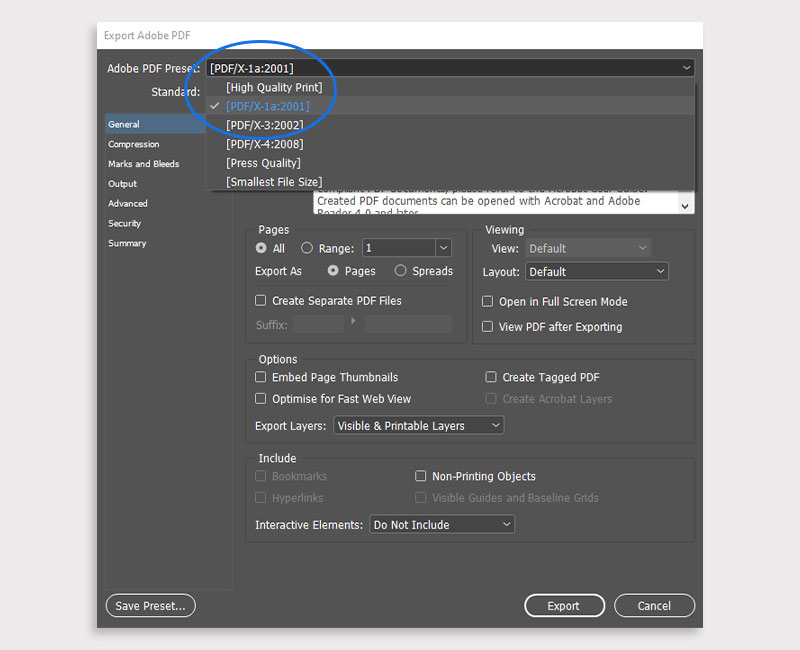Screen dimensions: 800x650
Task: Switch to the Compression category
Action: coord(134,144)
